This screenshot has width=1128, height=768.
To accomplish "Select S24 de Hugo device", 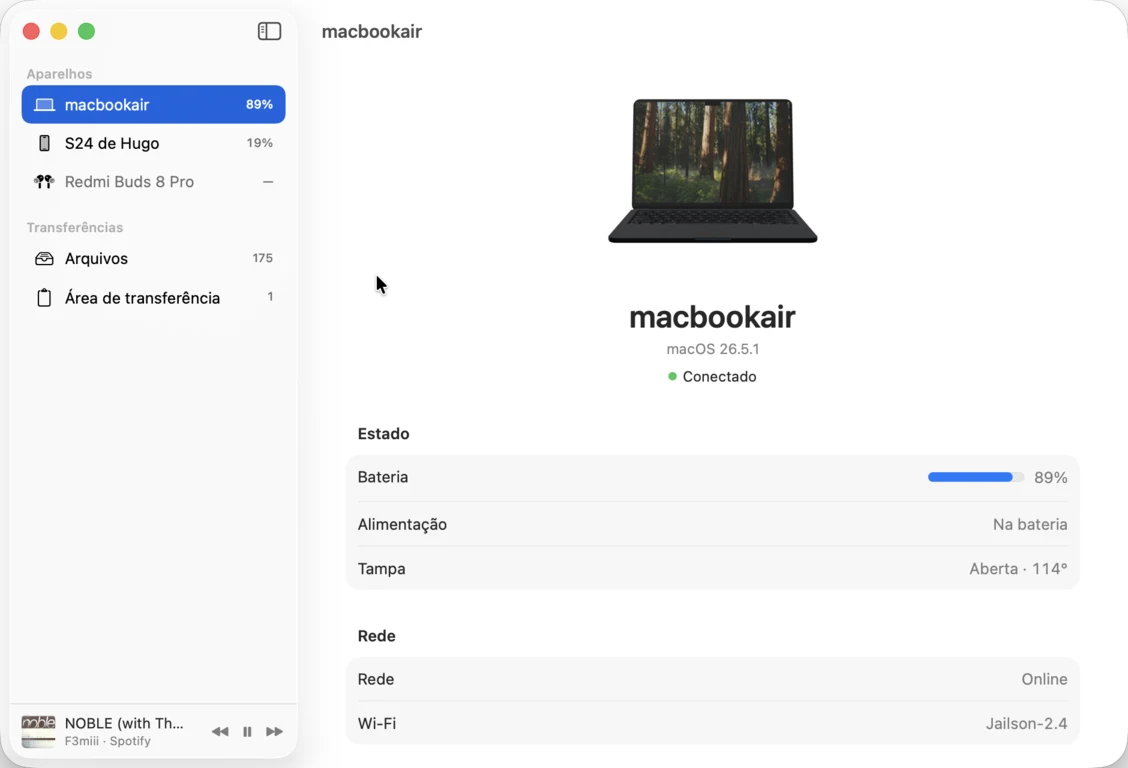I will [x=153, y=143].
